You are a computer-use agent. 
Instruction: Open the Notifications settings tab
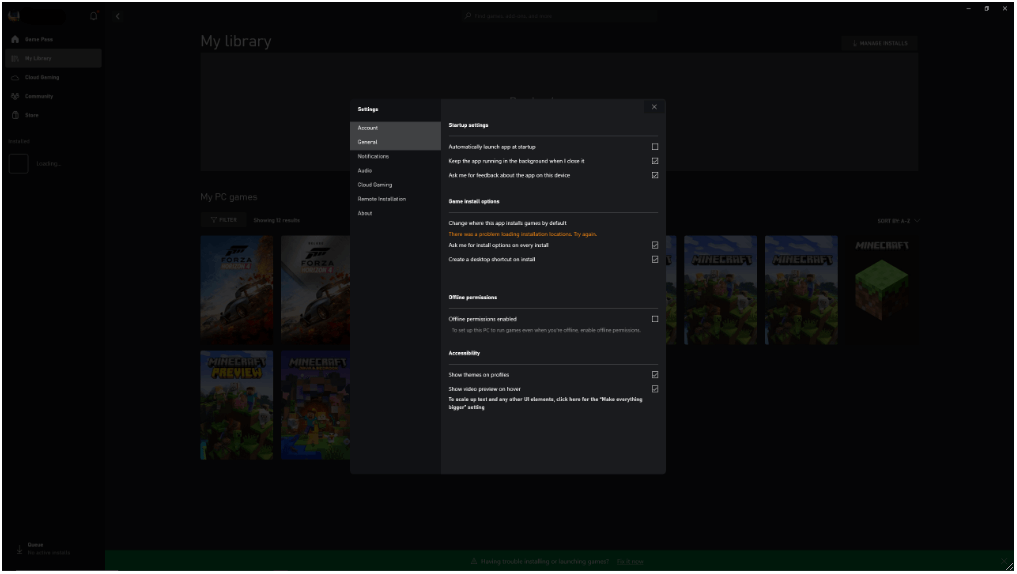click(395, 156)
